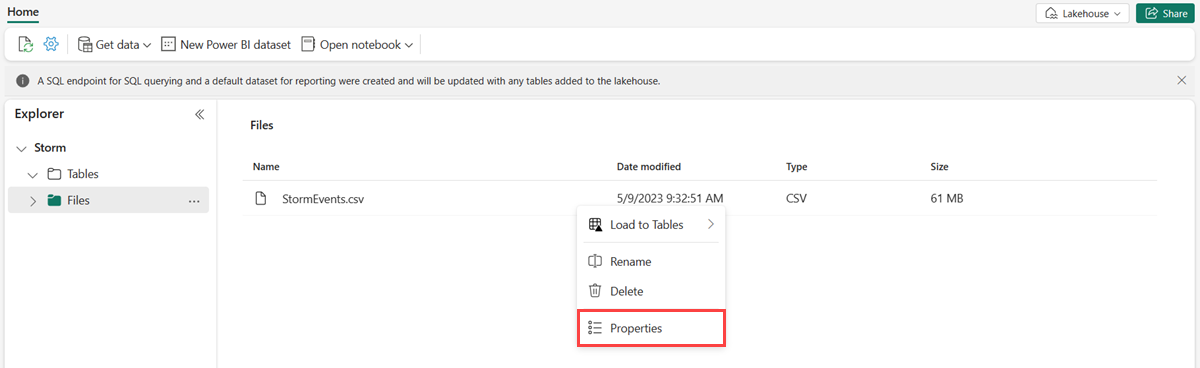Image resolution: width=1200 pixels, height=368 pixels.
Task: Click the Get data database icon
Action: pos(84,45)
